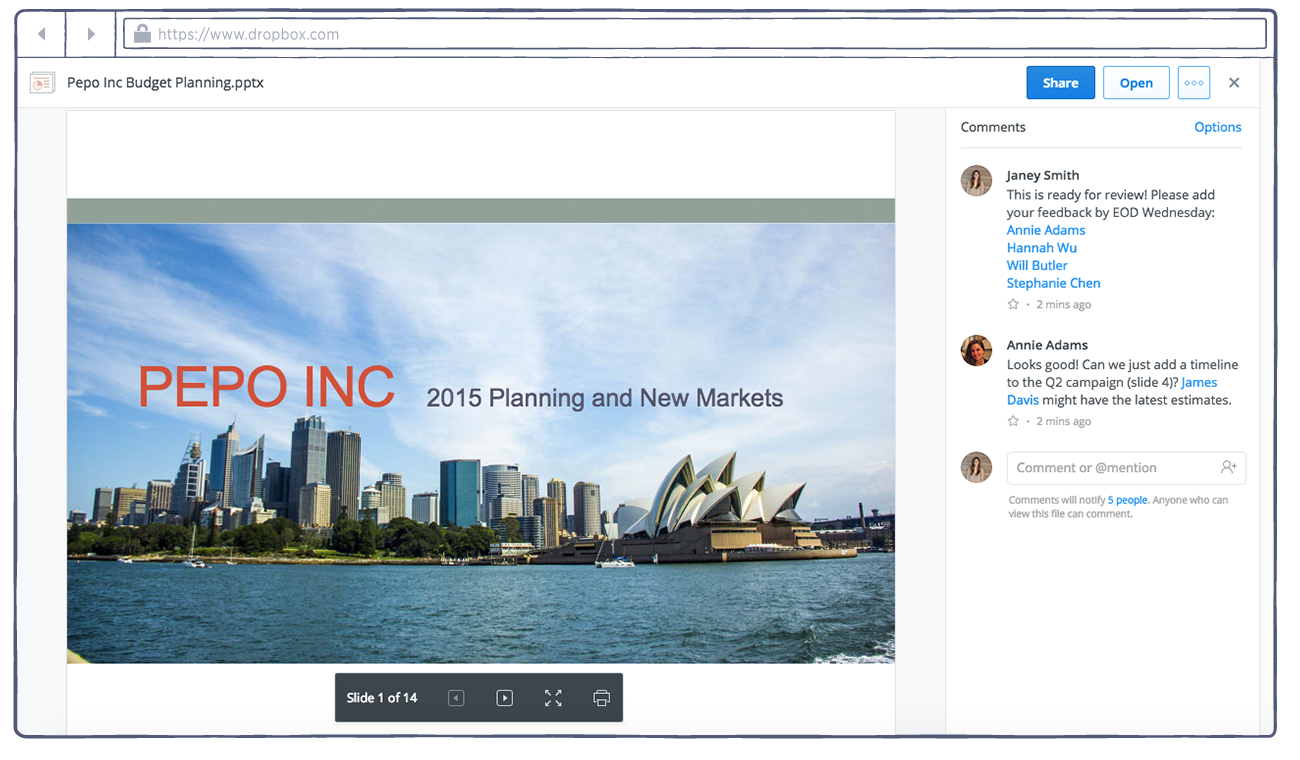Click the Annie Adams mention link
Image resolution: width=1300 pixels, height=760 pixels.
tap(1045, 230)
